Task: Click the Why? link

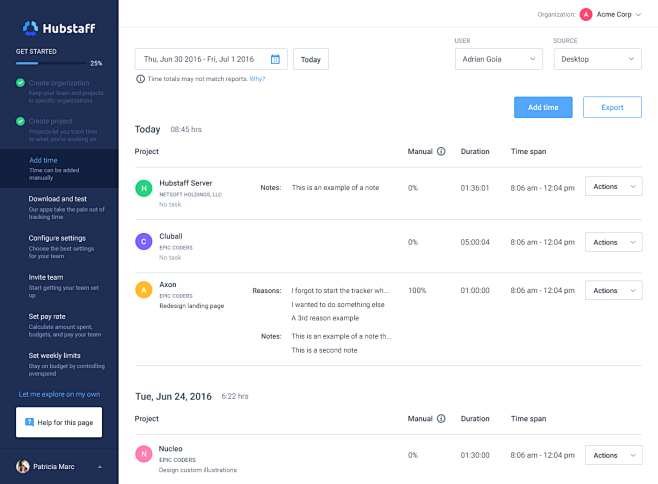Action: point(257,79)
